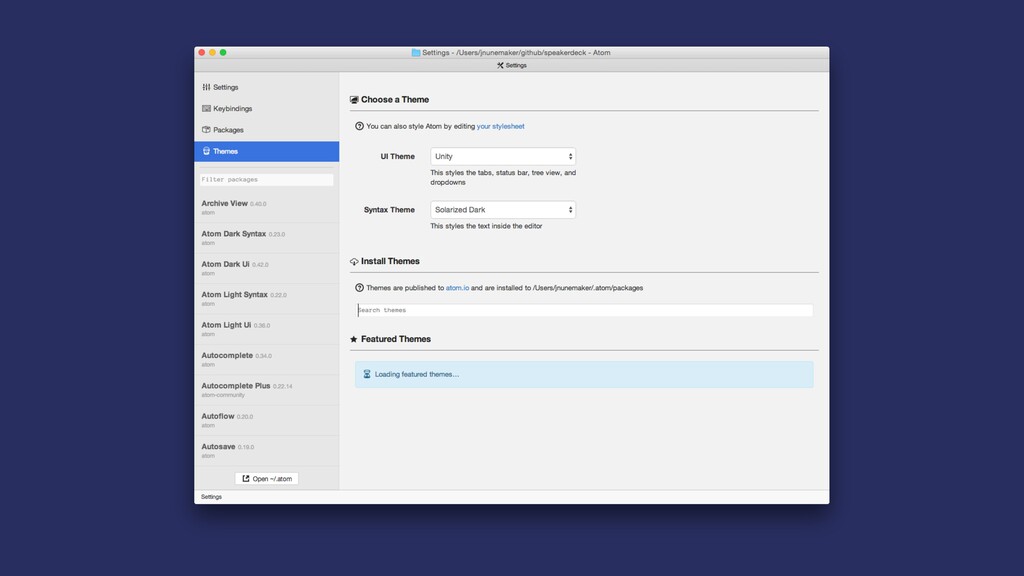This screenshot has width=1024, height=576.
Task: Click the Settings sliders icon in sidebar
Action: [206, 87]
